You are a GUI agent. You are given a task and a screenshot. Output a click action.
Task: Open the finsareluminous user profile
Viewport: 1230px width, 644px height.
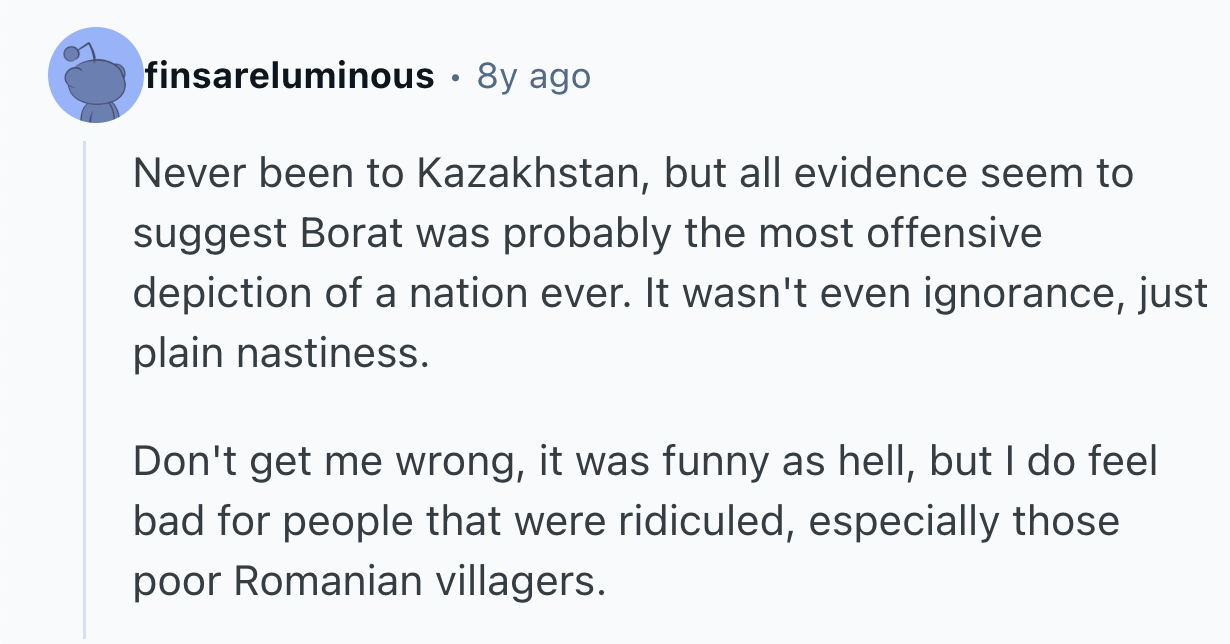pos(289,76)
